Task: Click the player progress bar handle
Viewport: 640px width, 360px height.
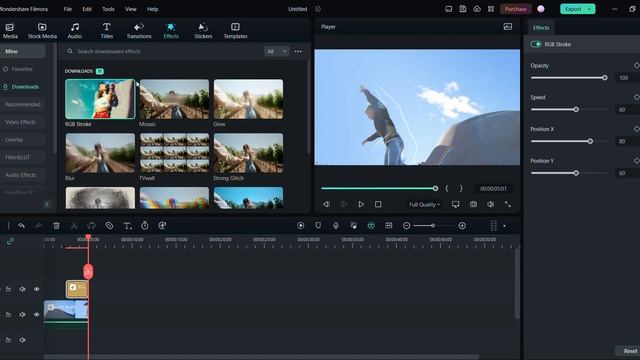Action: pyautogui.click(x=435, y=188)
